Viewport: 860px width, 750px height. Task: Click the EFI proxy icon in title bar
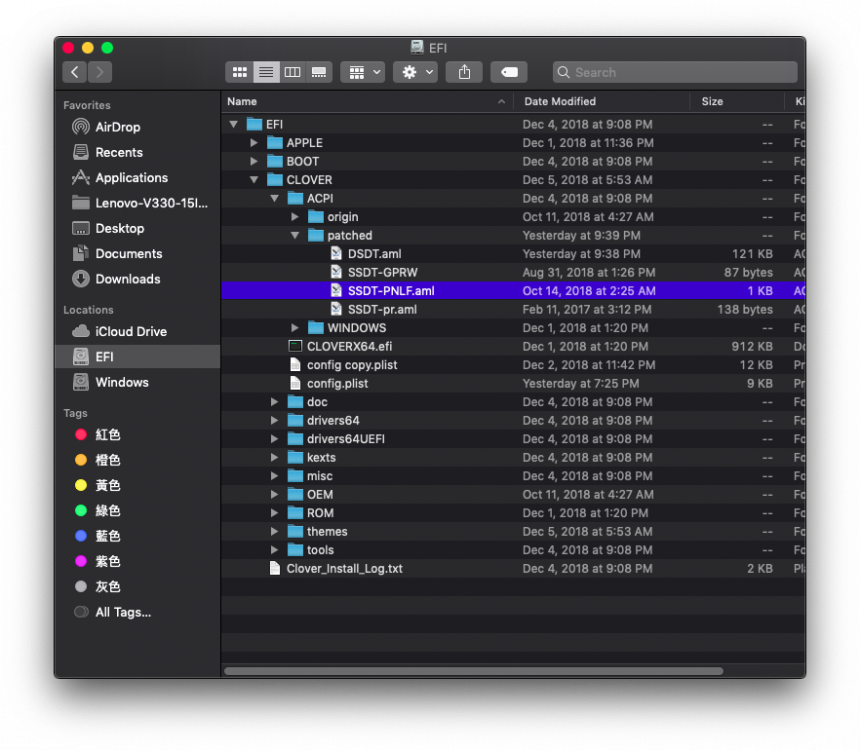point(417,48)
